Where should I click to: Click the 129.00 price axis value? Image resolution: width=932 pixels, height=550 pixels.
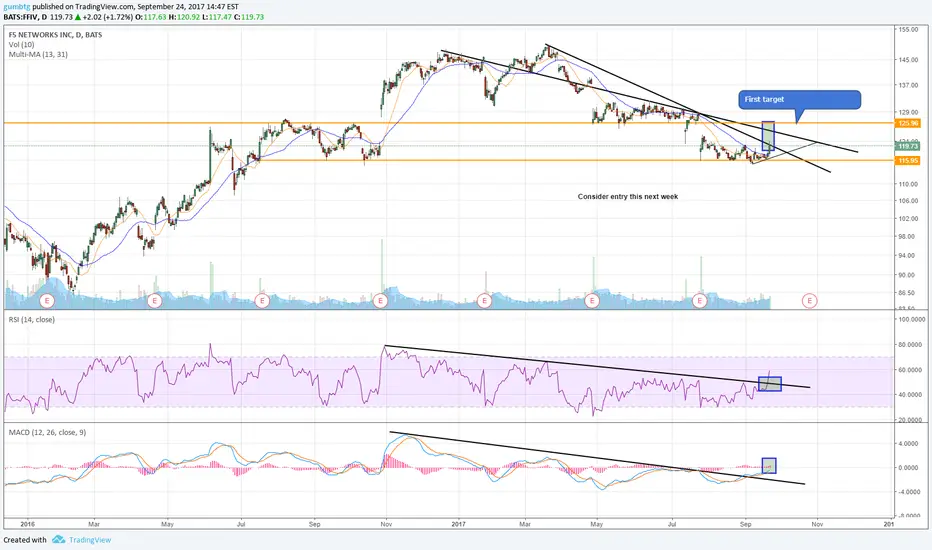(x=908, y=112)
